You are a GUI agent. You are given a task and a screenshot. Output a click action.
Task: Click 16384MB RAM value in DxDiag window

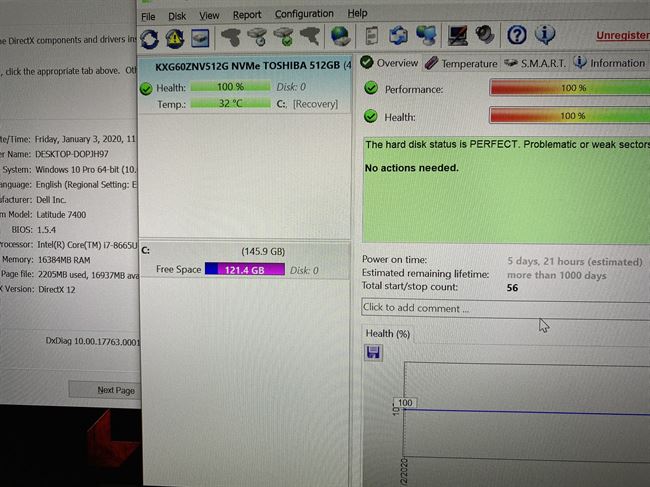coord(64,260)
